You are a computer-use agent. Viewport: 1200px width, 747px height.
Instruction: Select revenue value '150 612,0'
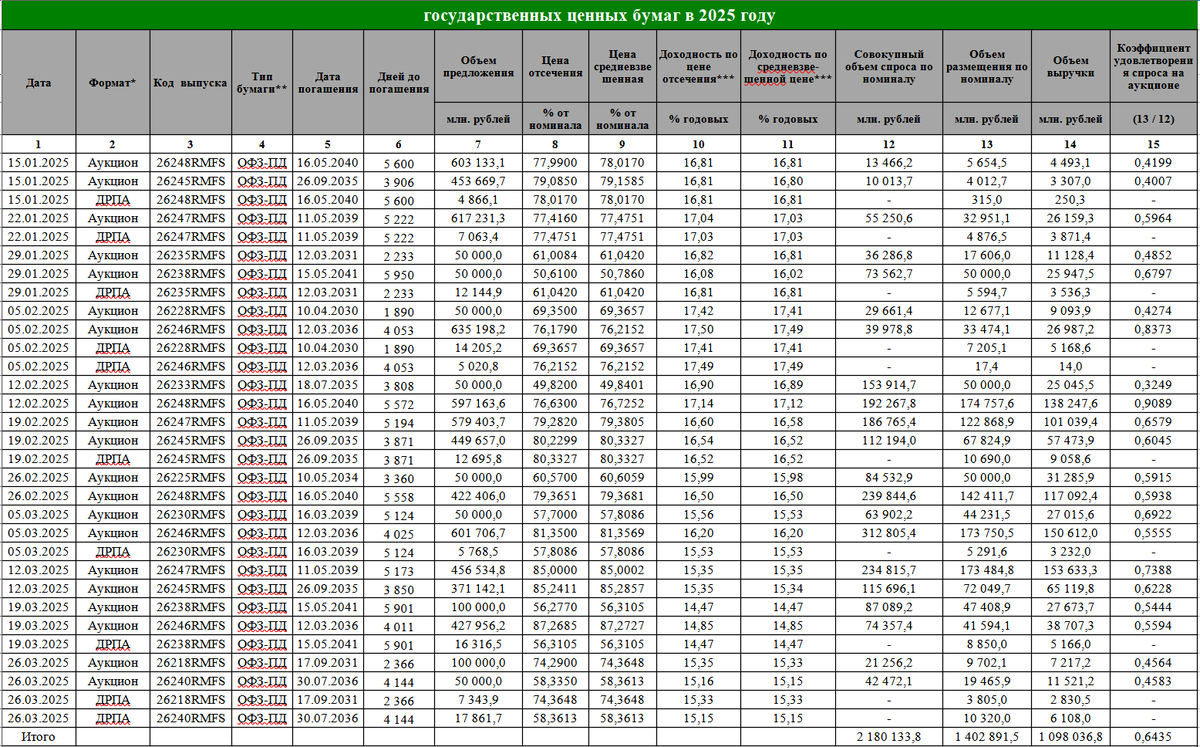coord(1071,533)
